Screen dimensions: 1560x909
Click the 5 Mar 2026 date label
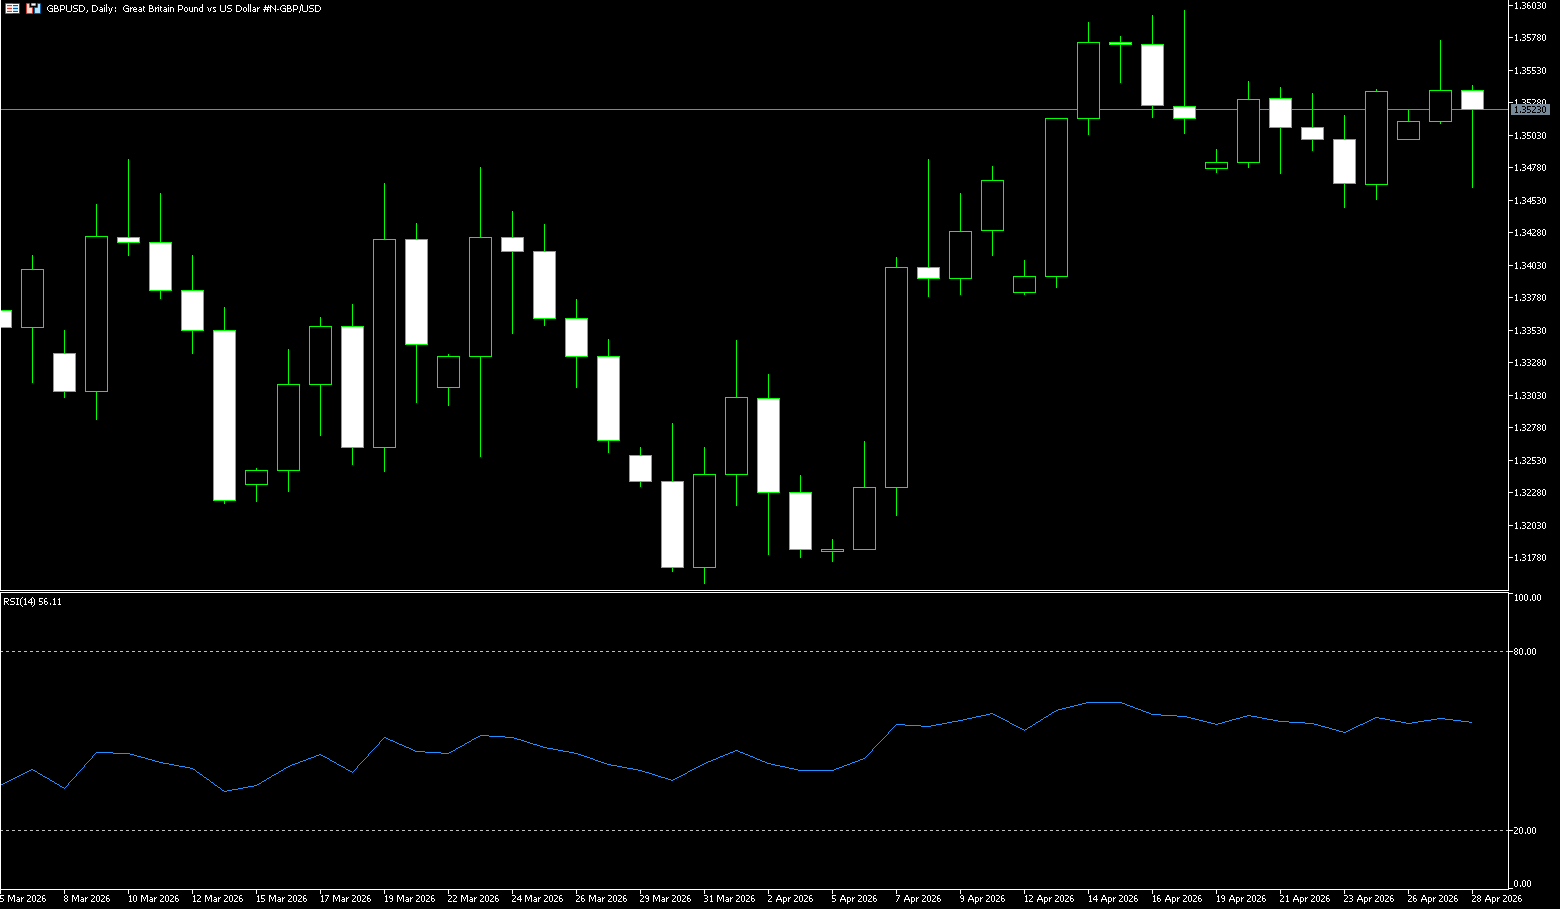24,899
